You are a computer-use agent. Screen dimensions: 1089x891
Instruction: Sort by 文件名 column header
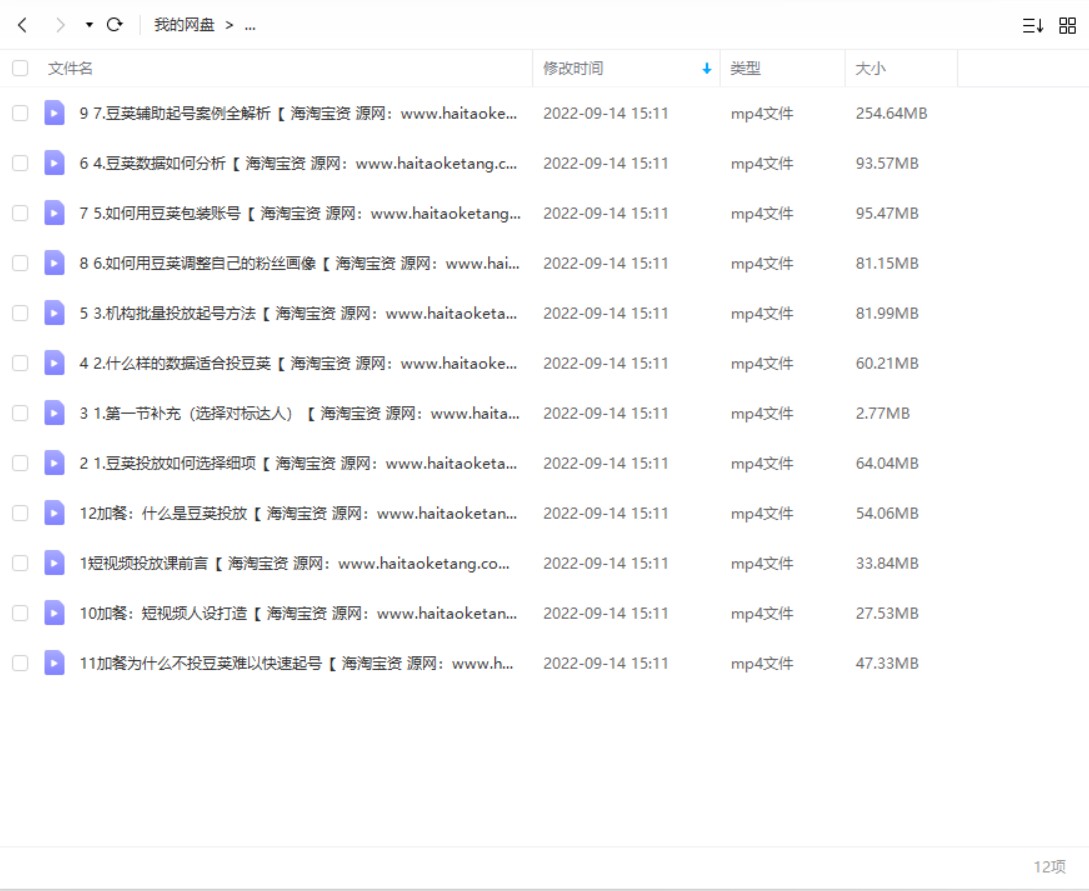coord(70,68)
